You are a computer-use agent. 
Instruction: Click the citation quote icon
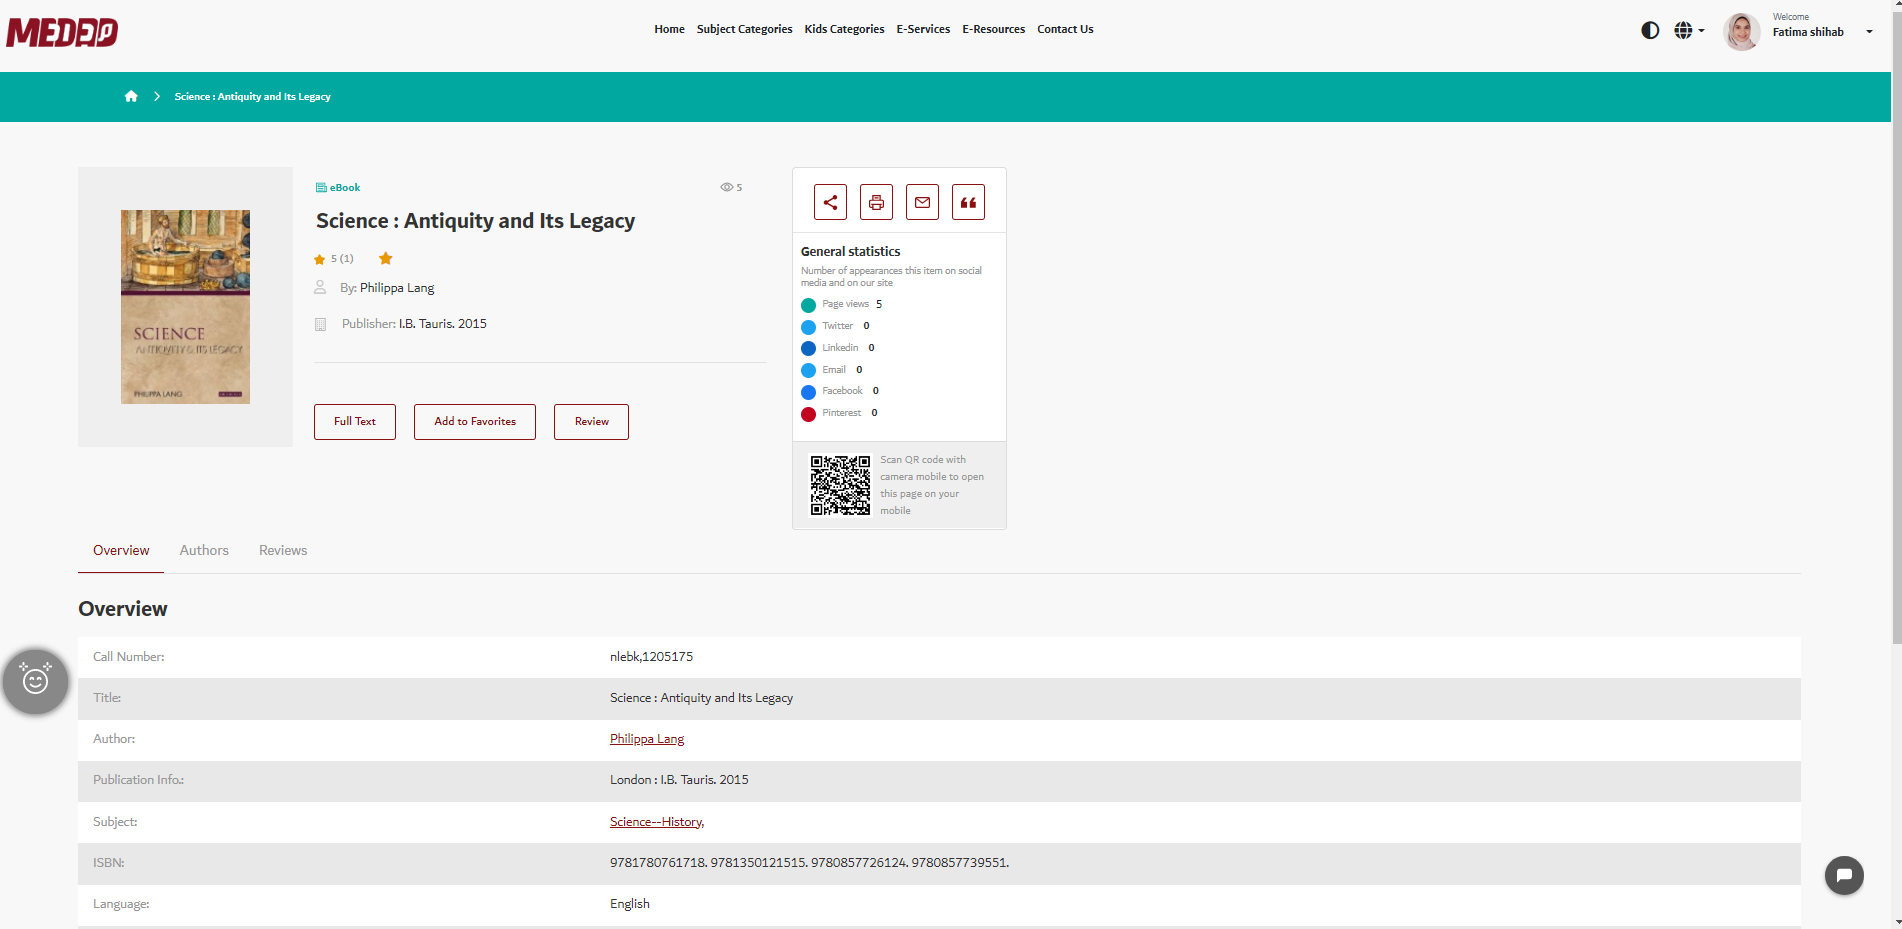(x=968, y=201)
